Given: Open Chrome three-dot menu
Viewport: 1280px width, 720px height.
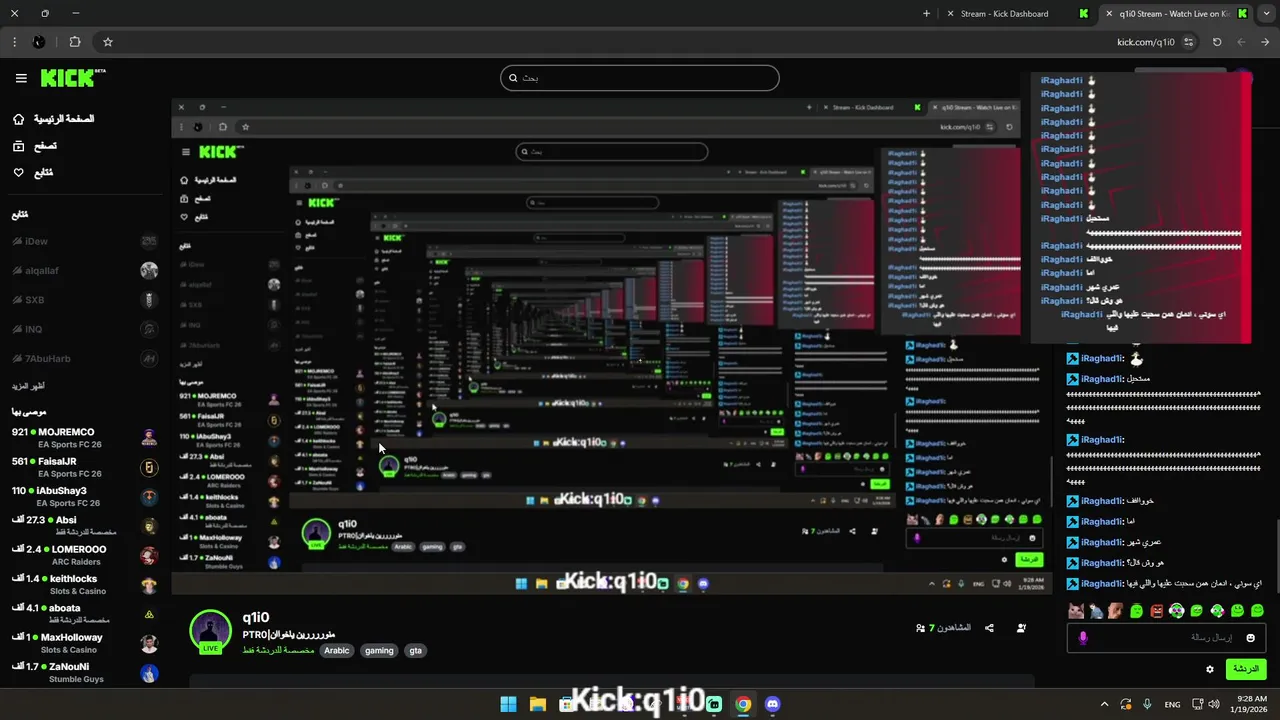Looking at the screenshot, I should point(14,42).
